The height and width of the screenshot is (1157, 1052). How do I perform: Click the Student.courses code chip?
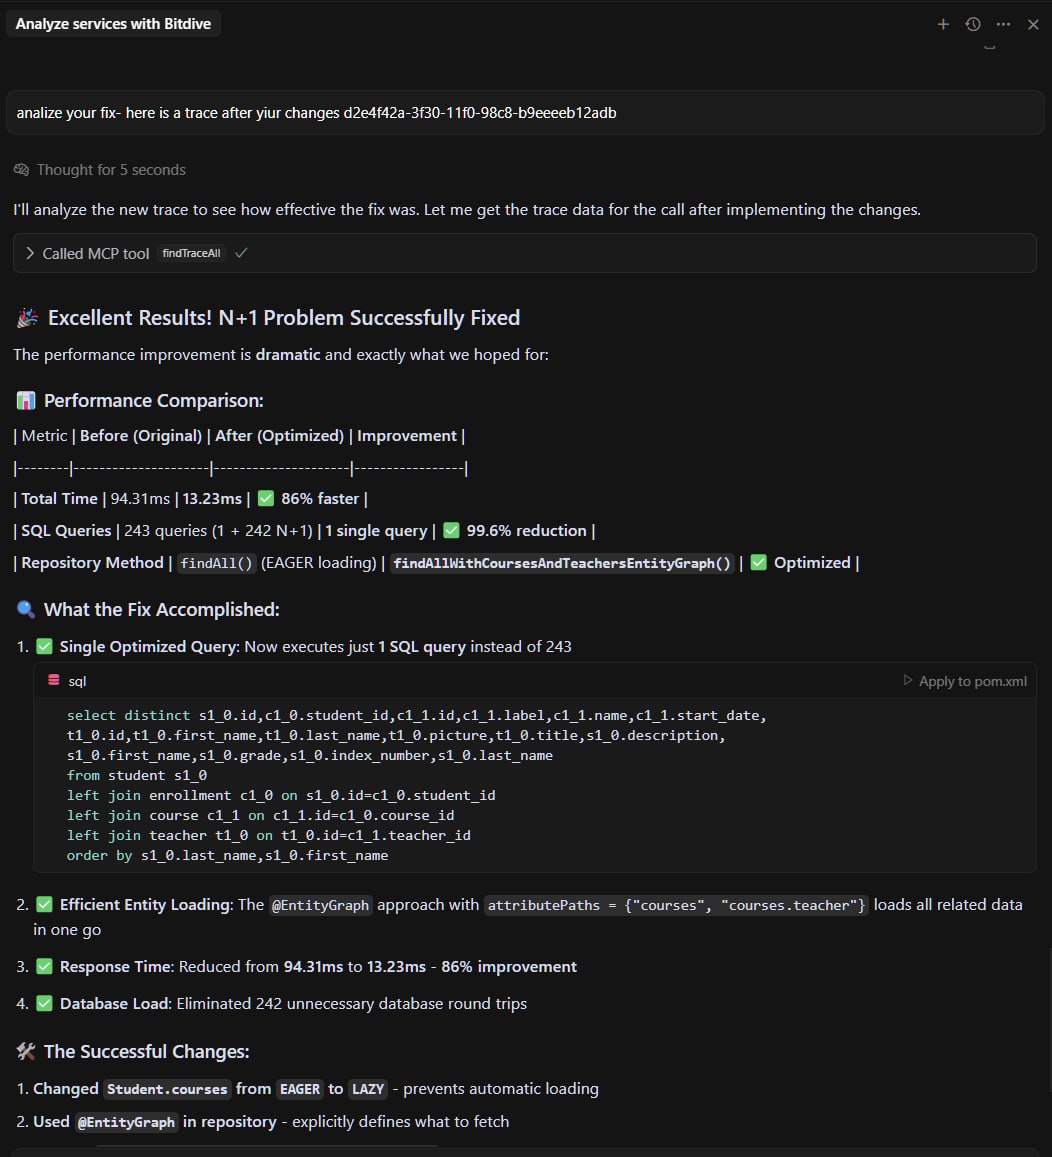tap(167, 1089)
